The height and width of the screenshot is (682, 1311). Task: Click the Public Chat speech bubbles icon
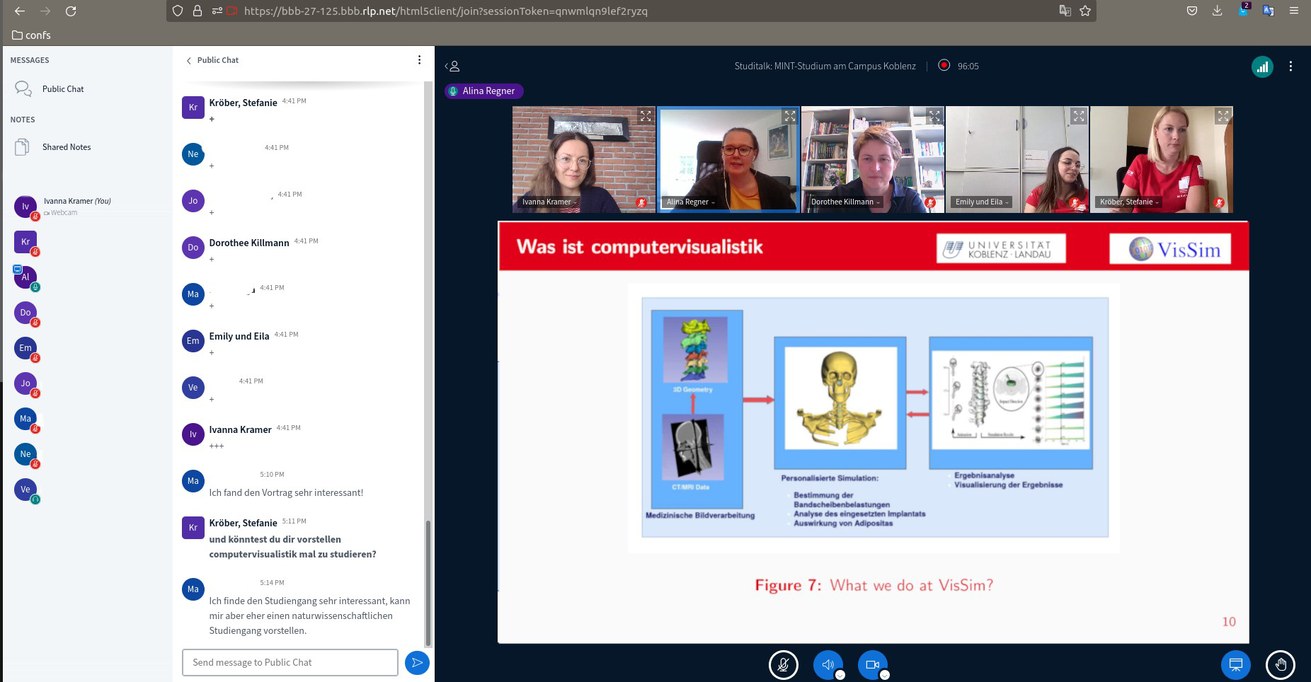(23, 89)
